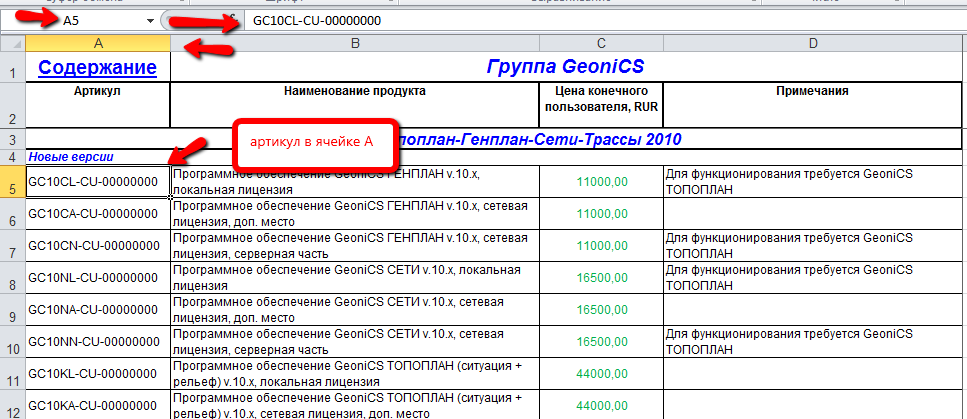
Task: Click the price 16500,00 for GC10NL-CU-00000000
Action: (601, 278)
